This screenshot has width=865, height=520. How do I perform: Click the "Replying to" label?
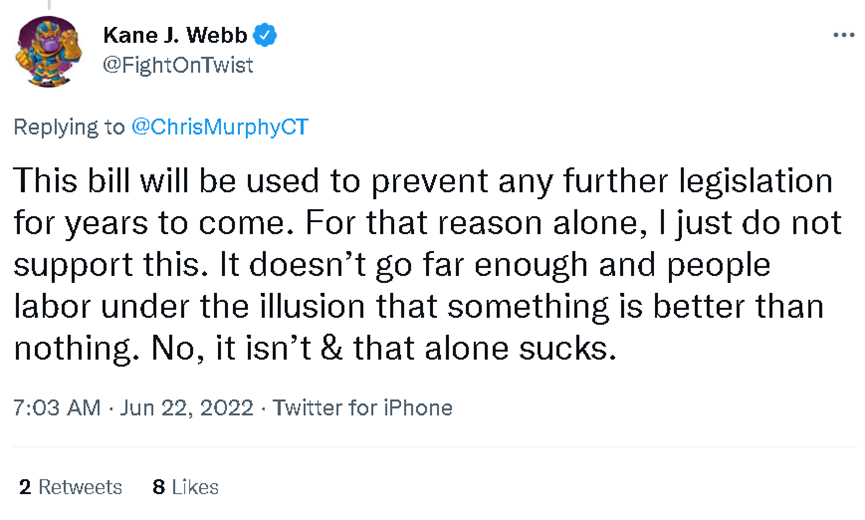[69, 127]
